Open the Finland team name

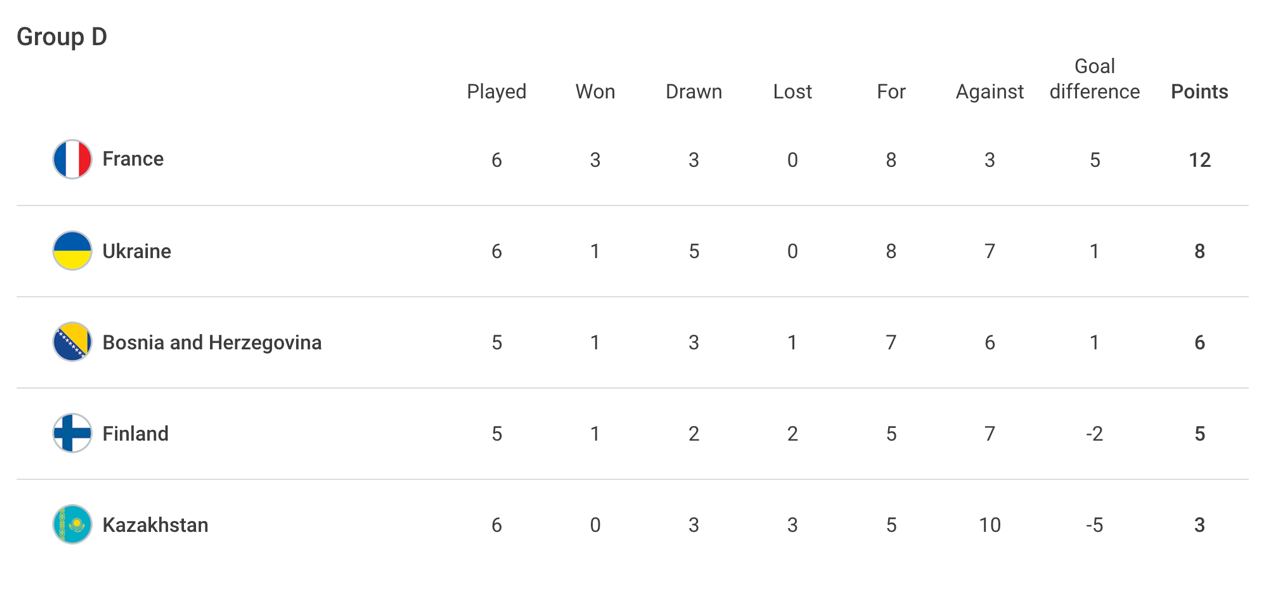[x=135, y=434]
